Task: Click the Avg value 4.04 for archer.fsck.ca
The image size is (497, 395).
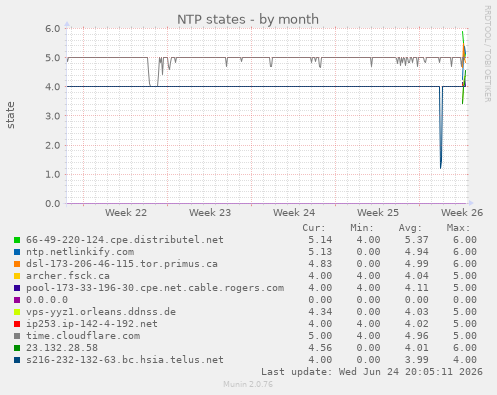Action: (x=417, y=276)
